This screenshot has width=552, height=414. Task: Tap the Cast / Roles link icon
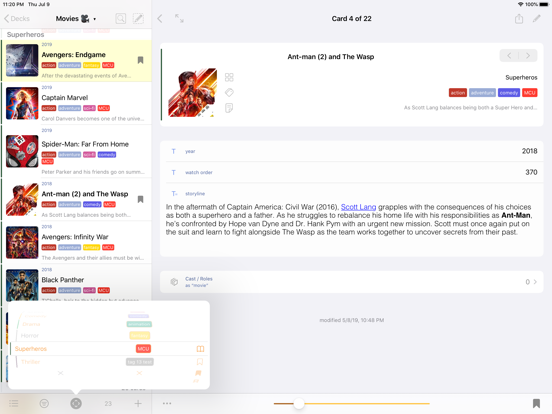coord(174,282)
